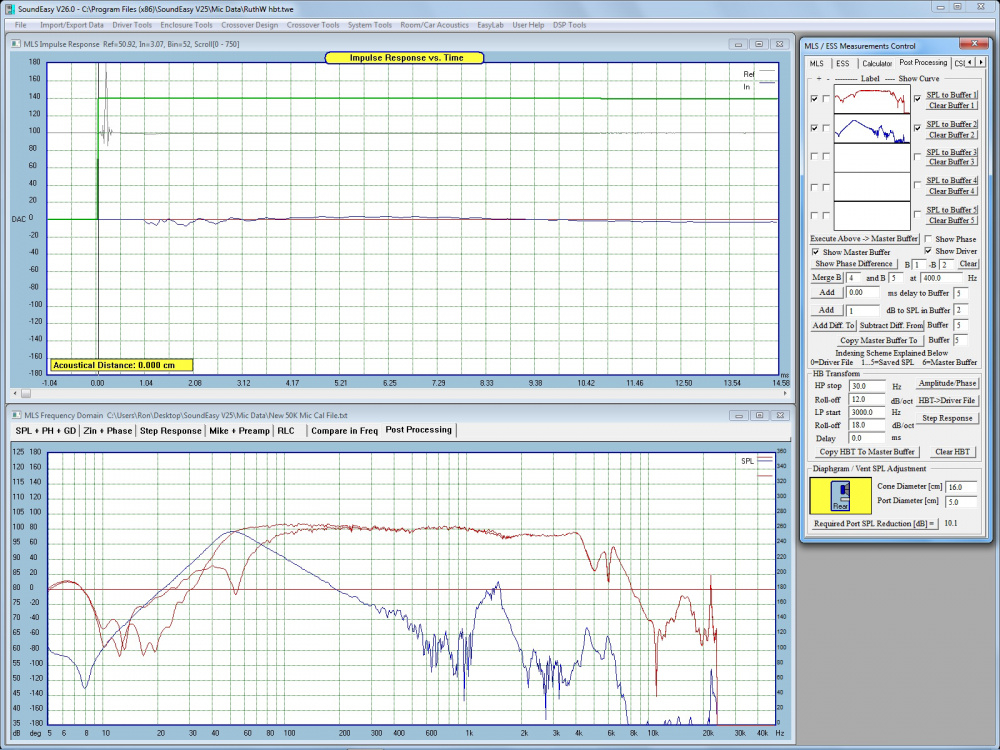Select the blue SPL curve thumbnail in Buffer 2

(872, 130)
